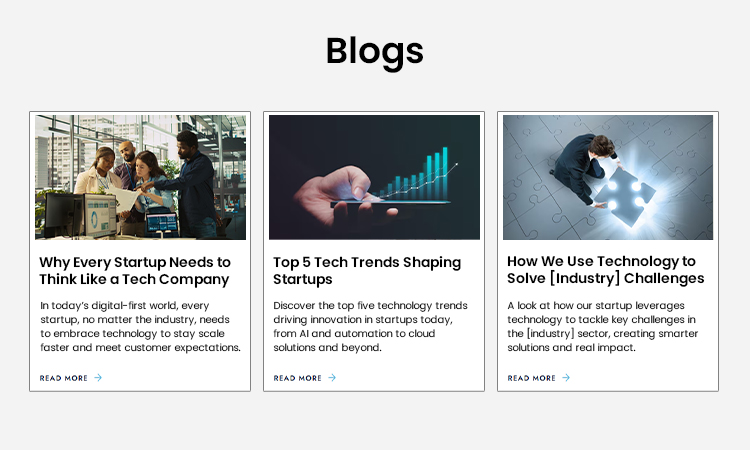Image resolution: width=750 pixels, height=450 pixels.
Task: Click the 'In today's digital-first world' description text
Action: click(x=140, y=327)
